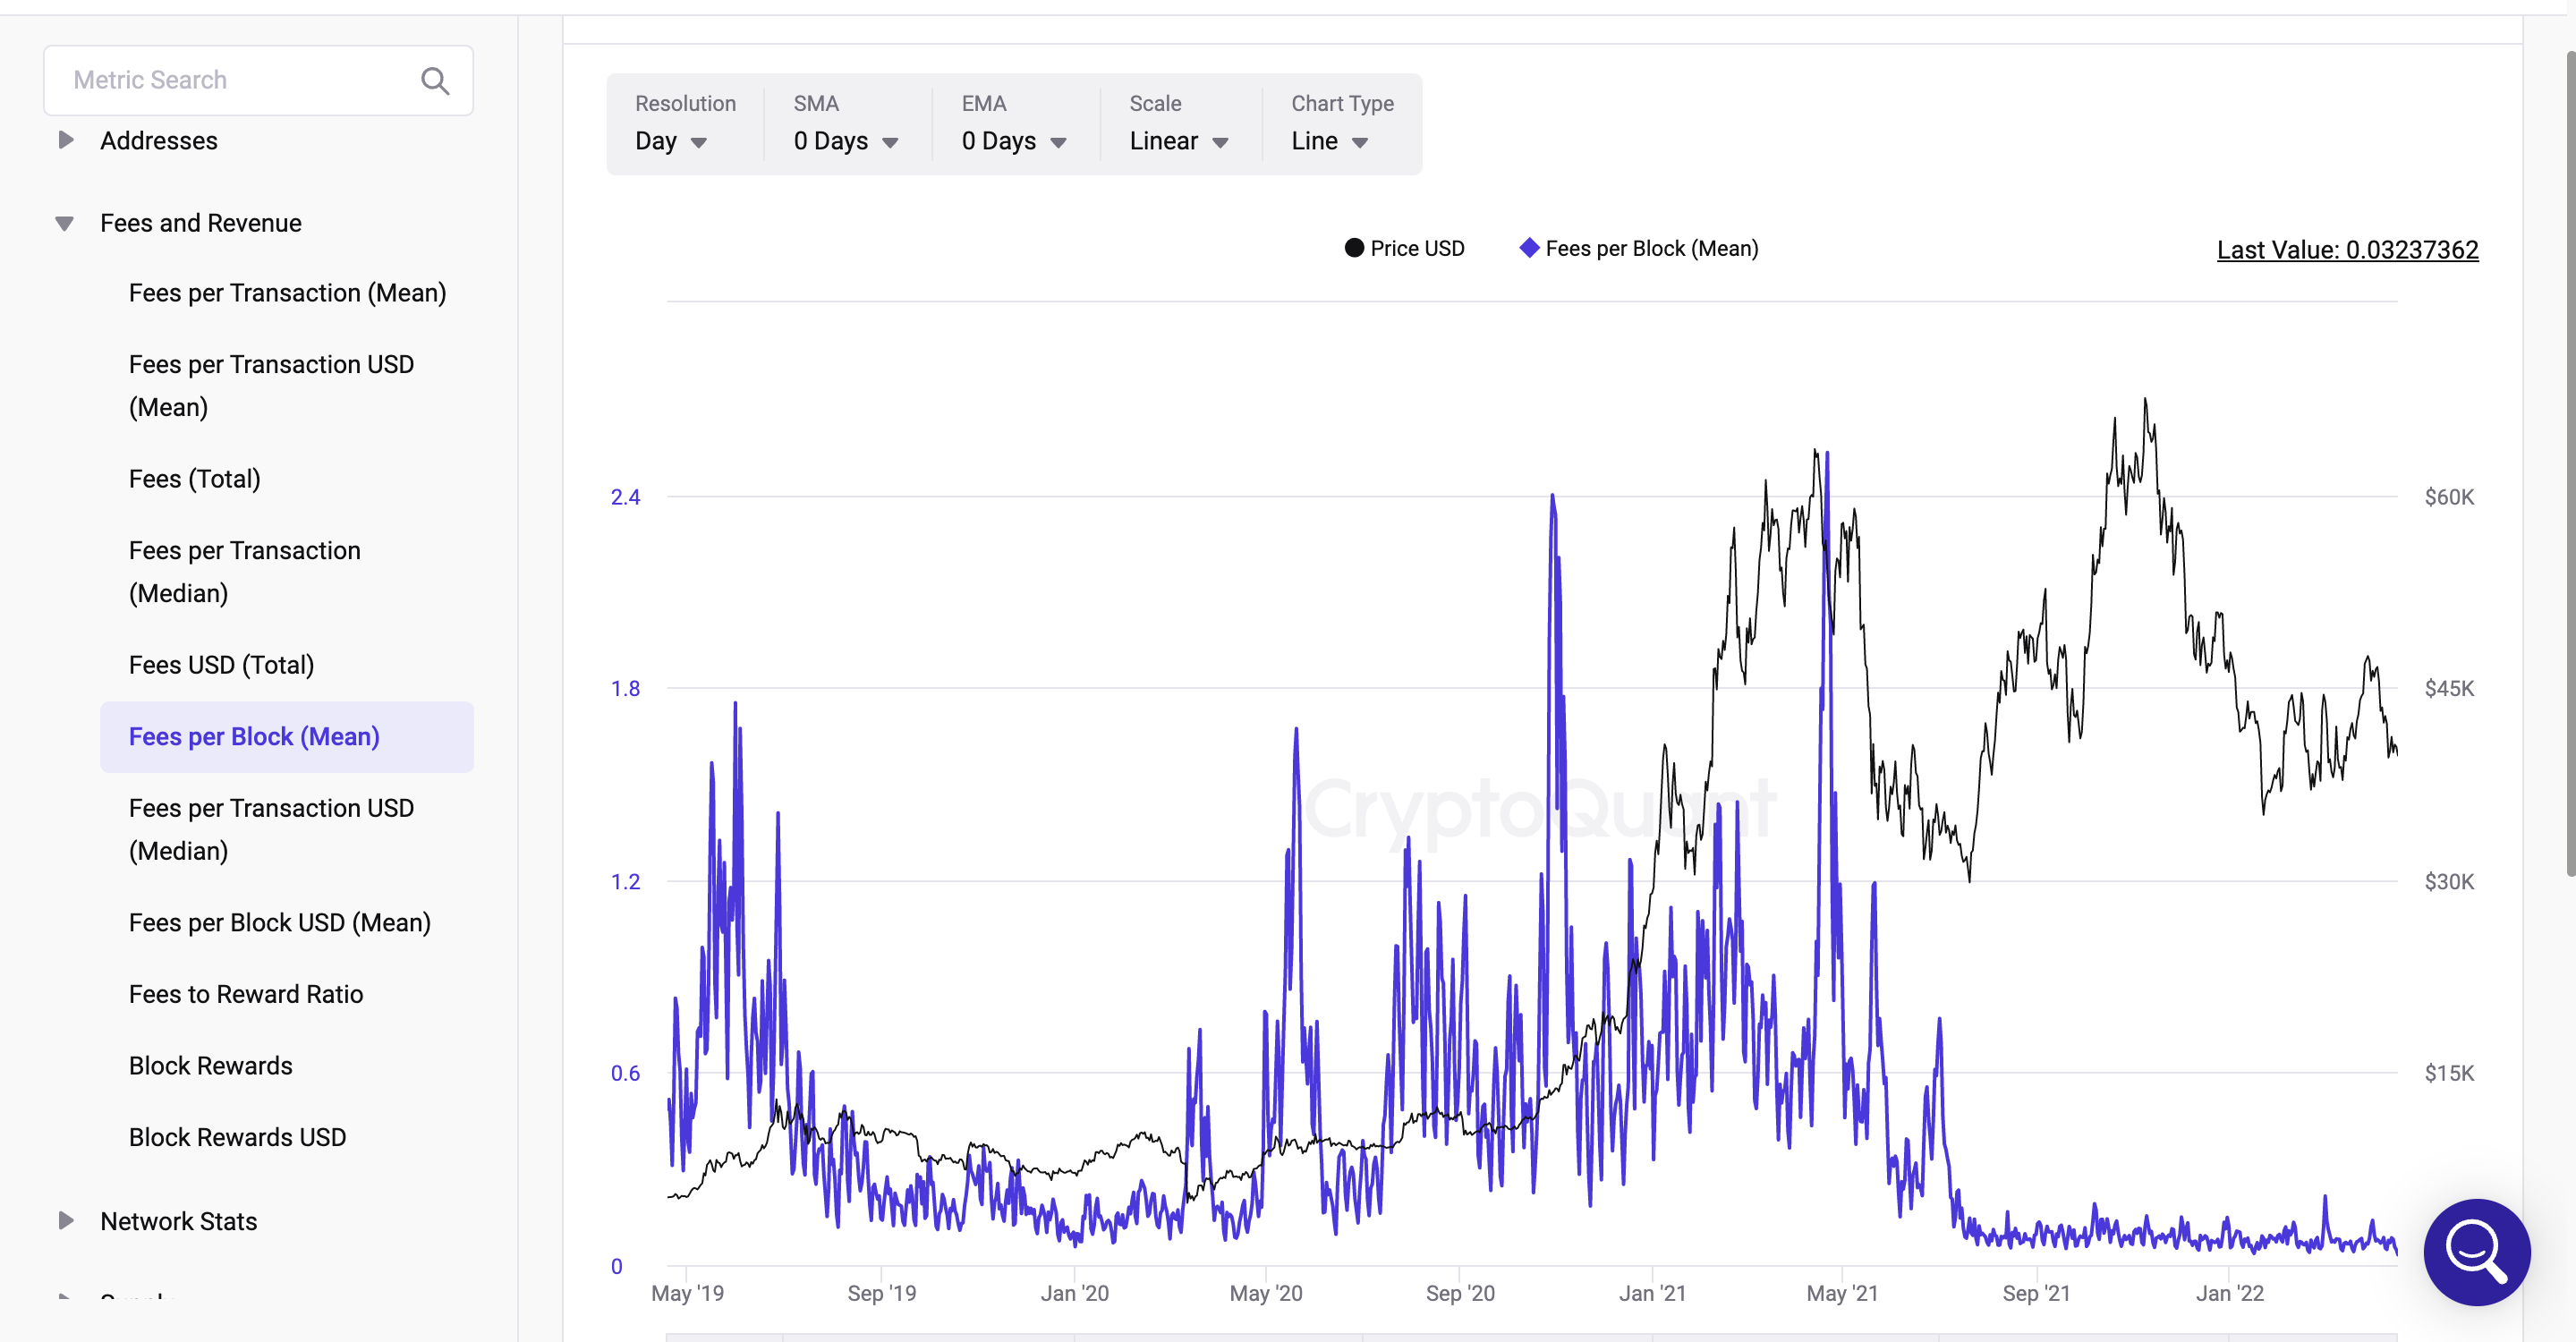Click the 1.8 fee axis label
Image resolution: width=2576 pixels, height=1342 pixels.
click(x=625, y=688)
